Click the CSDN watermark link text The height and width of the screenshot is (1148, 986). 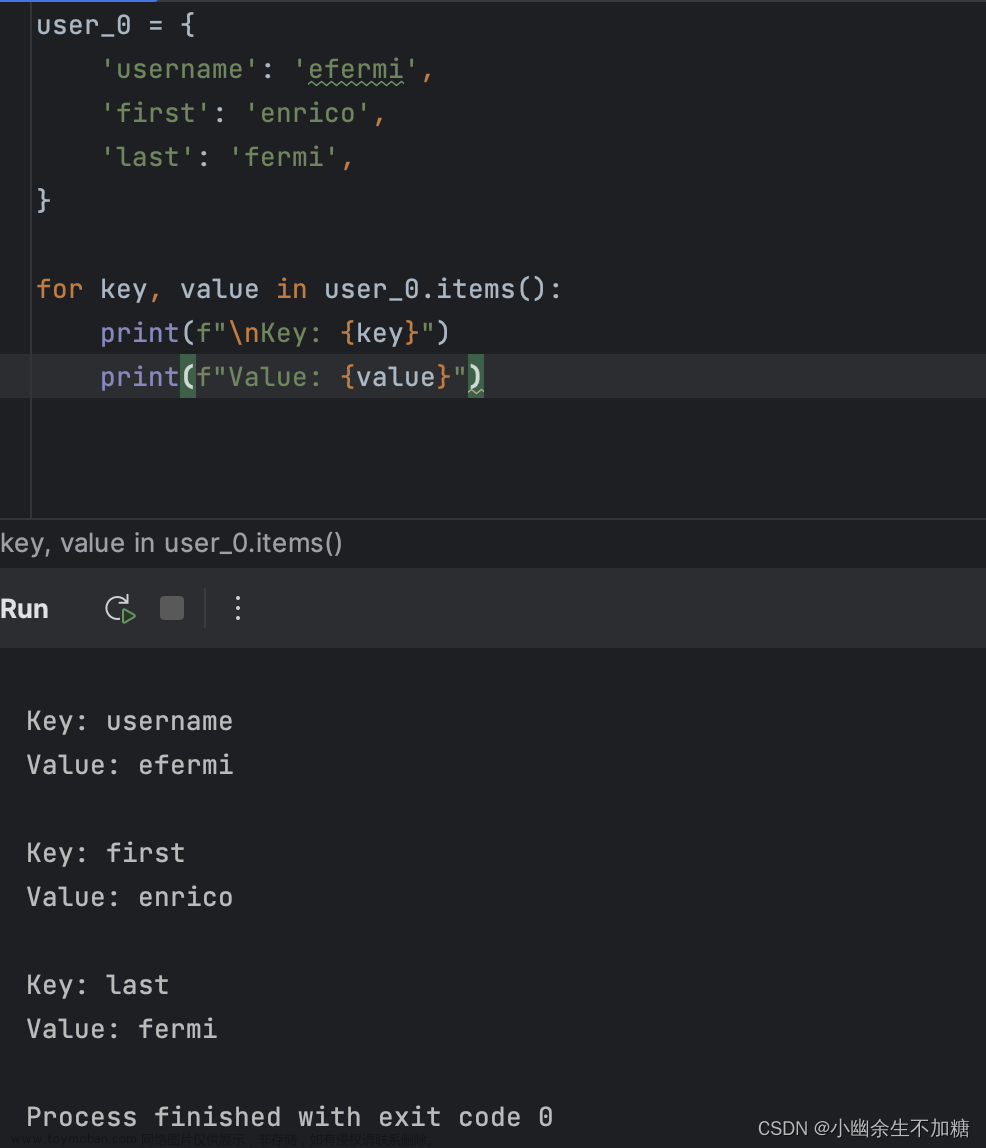[864, 1127]
